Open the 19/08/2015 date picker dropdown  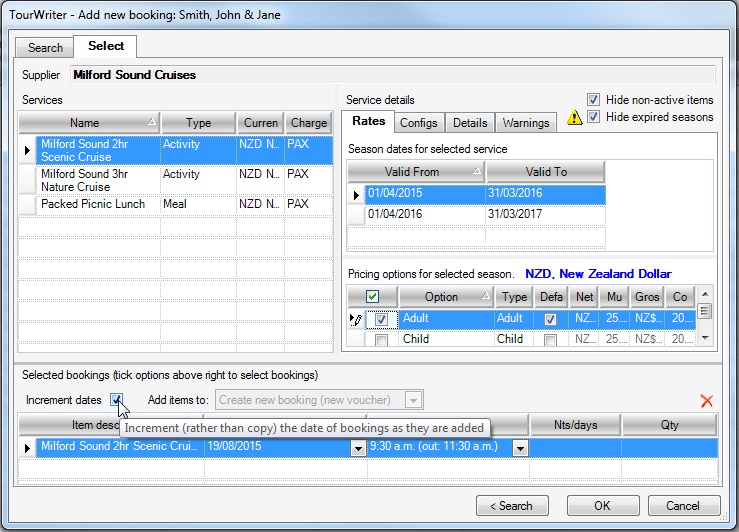[358, 448]
